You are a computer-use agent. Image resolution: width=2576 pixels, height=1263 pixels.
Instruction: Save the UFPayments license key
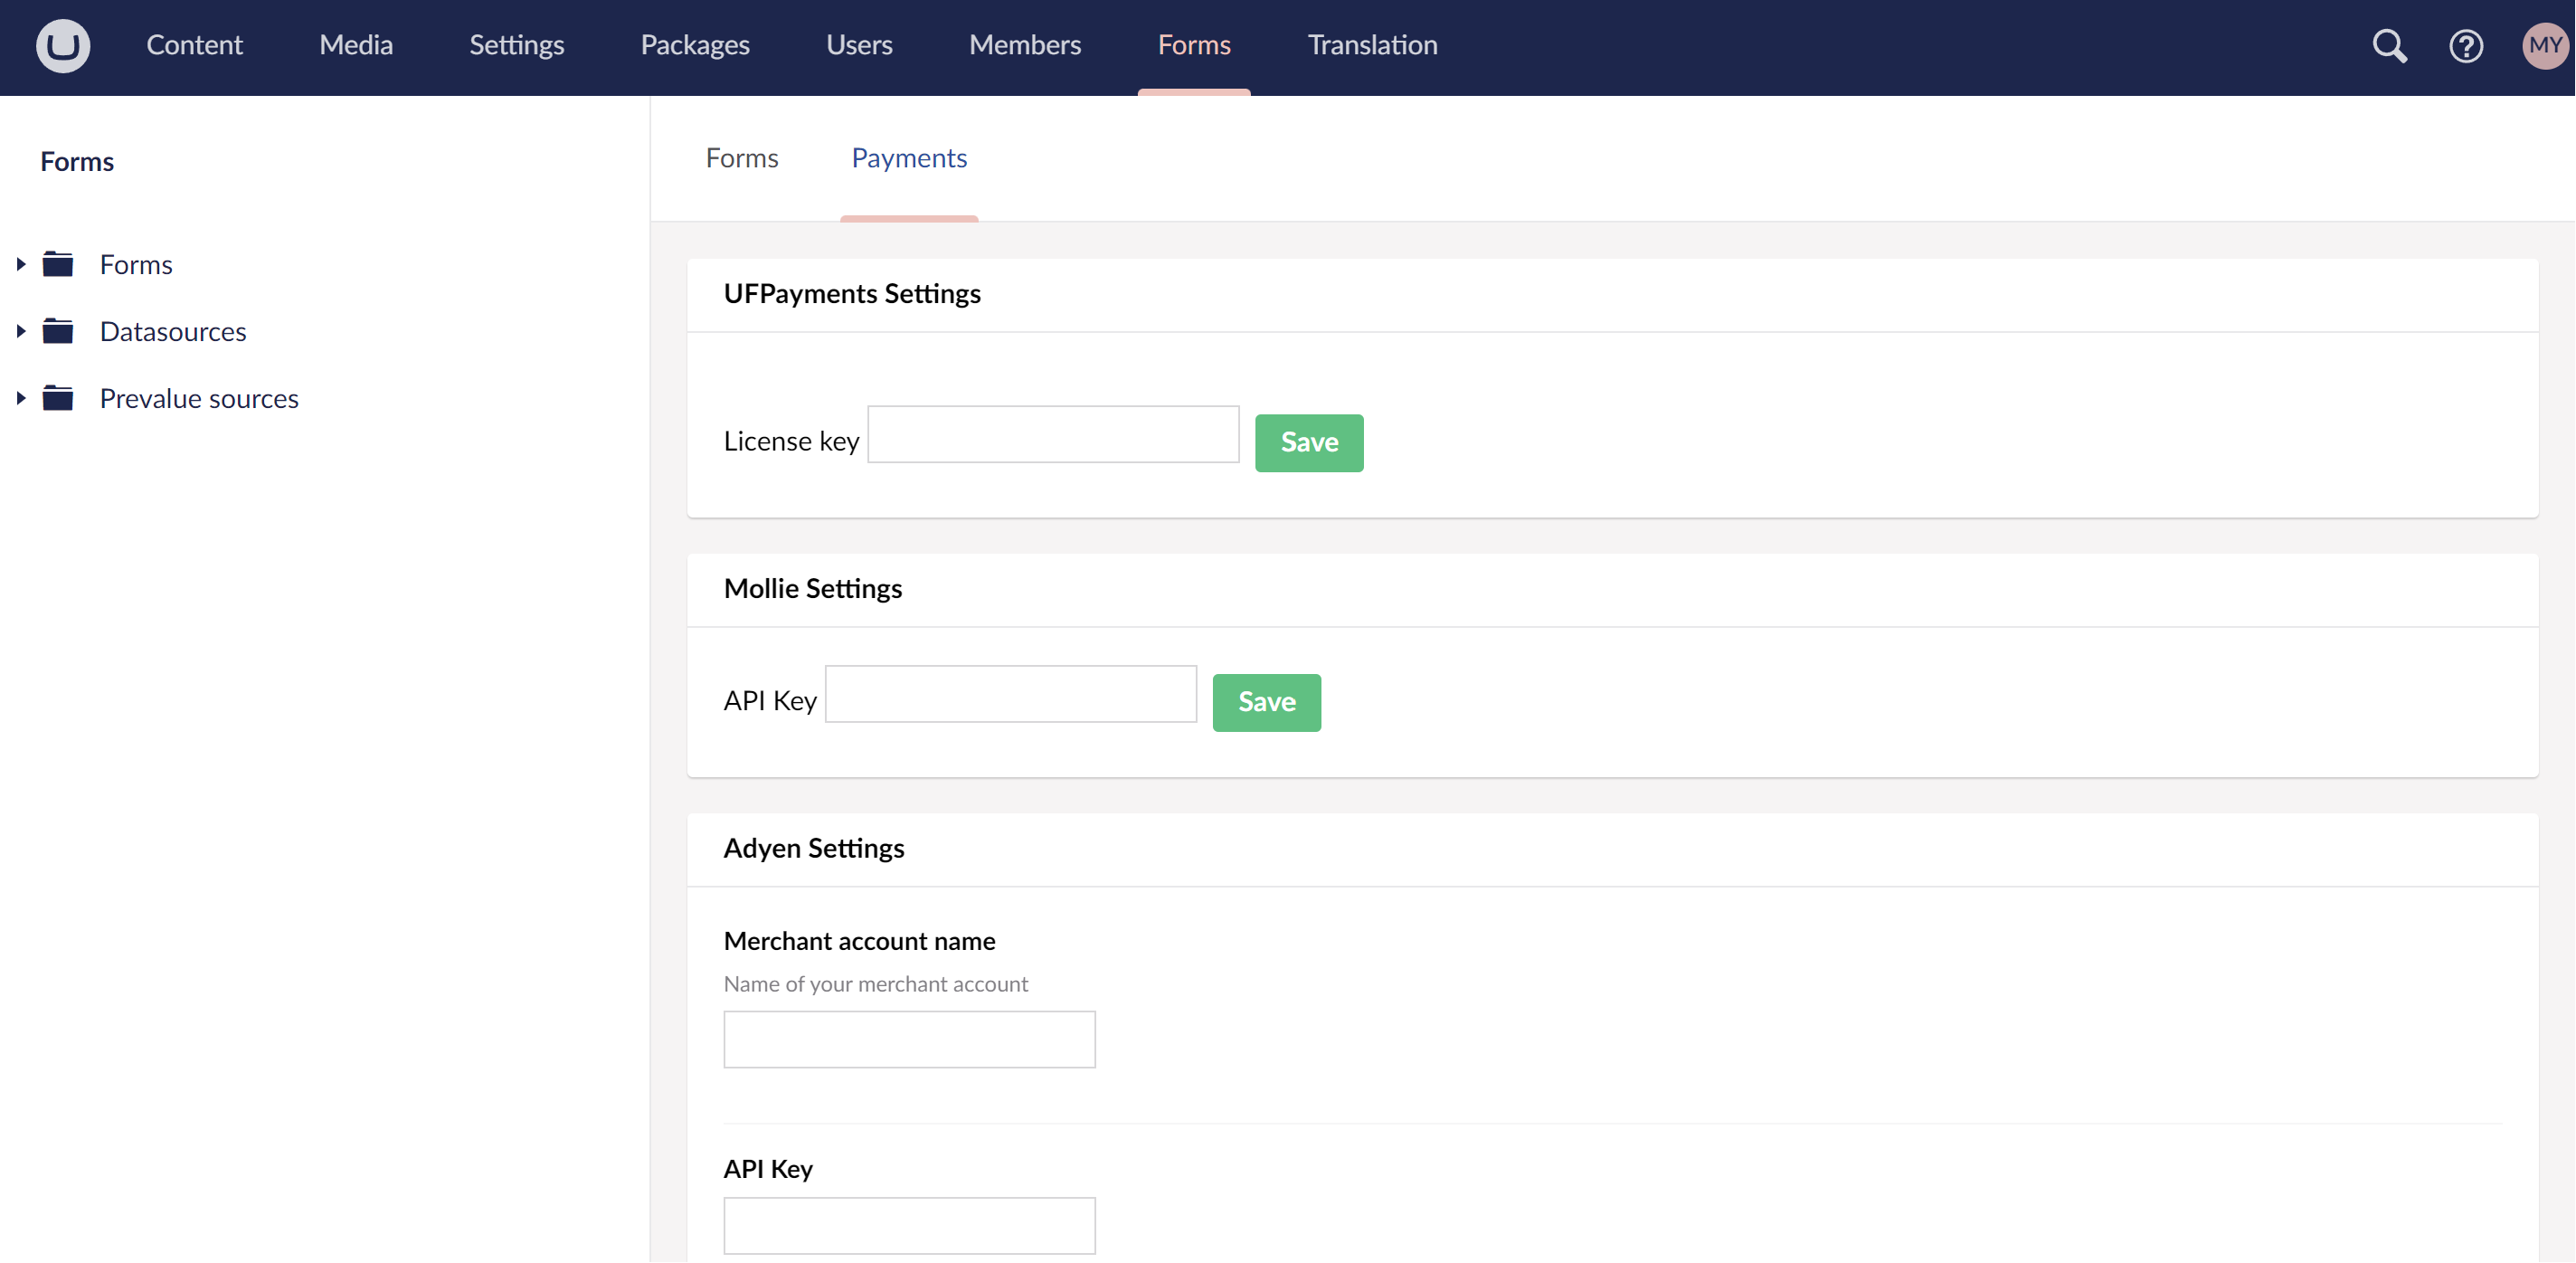(1309, 443)
